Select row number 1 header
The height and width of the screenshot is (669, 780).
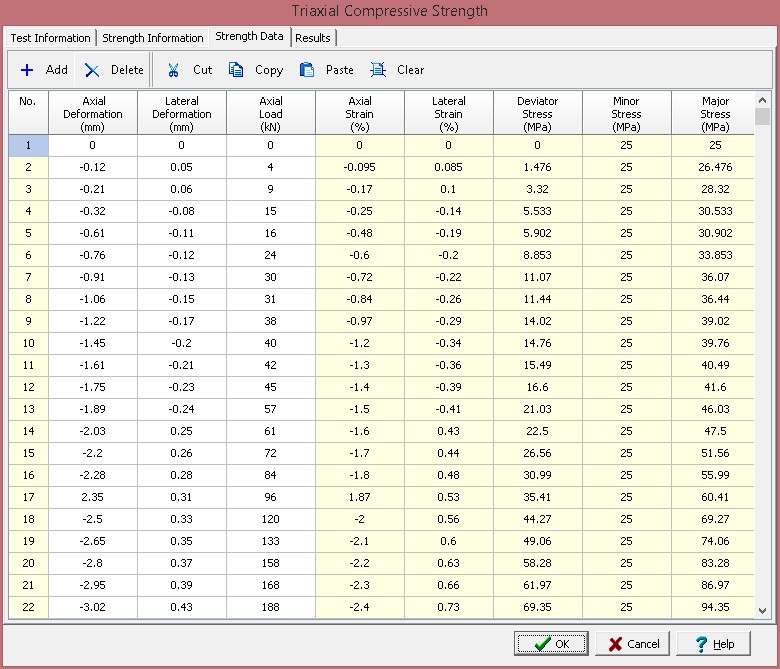(x=28, y=145)
